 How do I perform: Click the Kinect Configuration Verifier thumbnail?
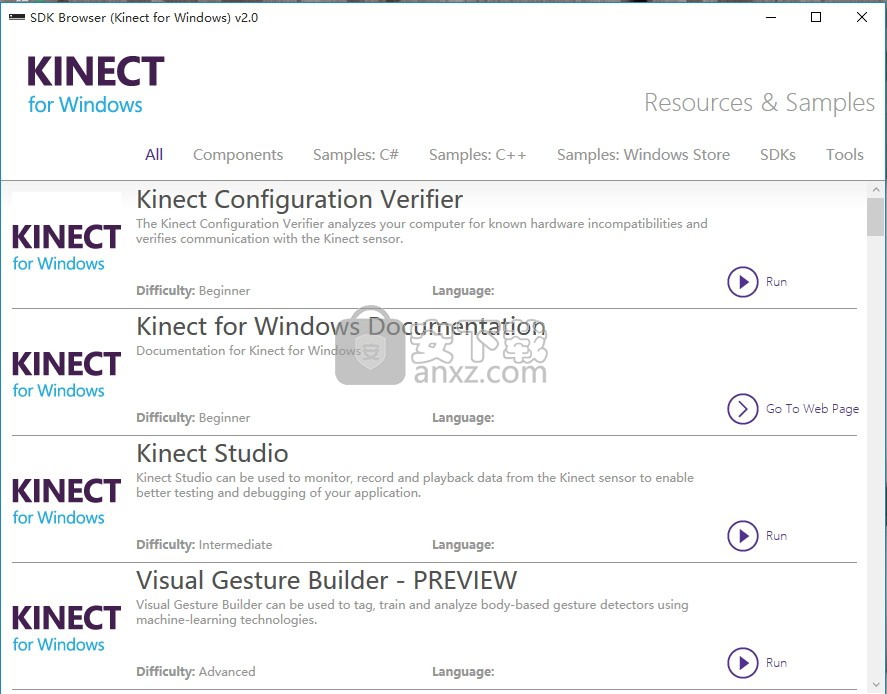(x=66, y=248)
